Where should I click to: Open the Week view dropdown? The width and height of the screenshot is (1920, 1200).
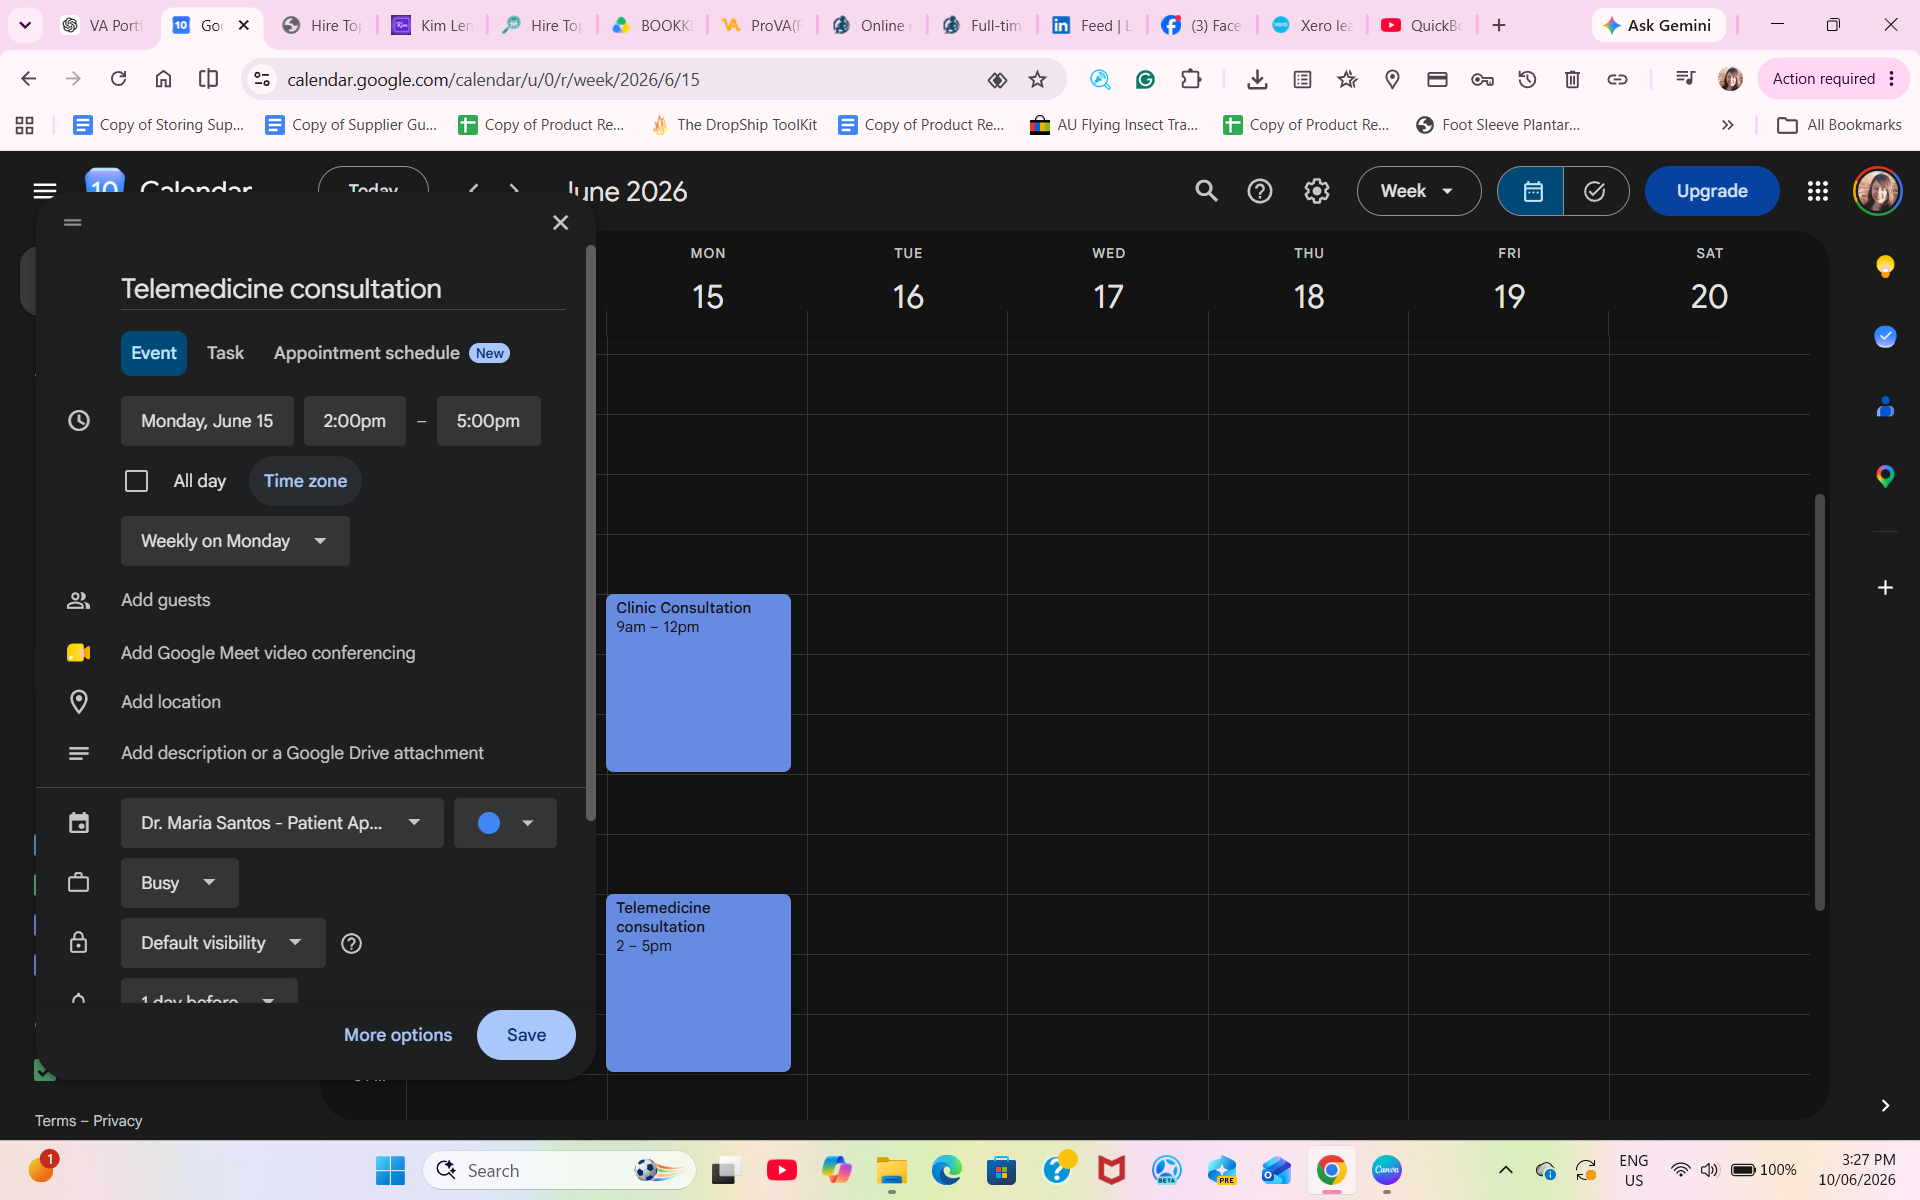[x=1418, y=191]
